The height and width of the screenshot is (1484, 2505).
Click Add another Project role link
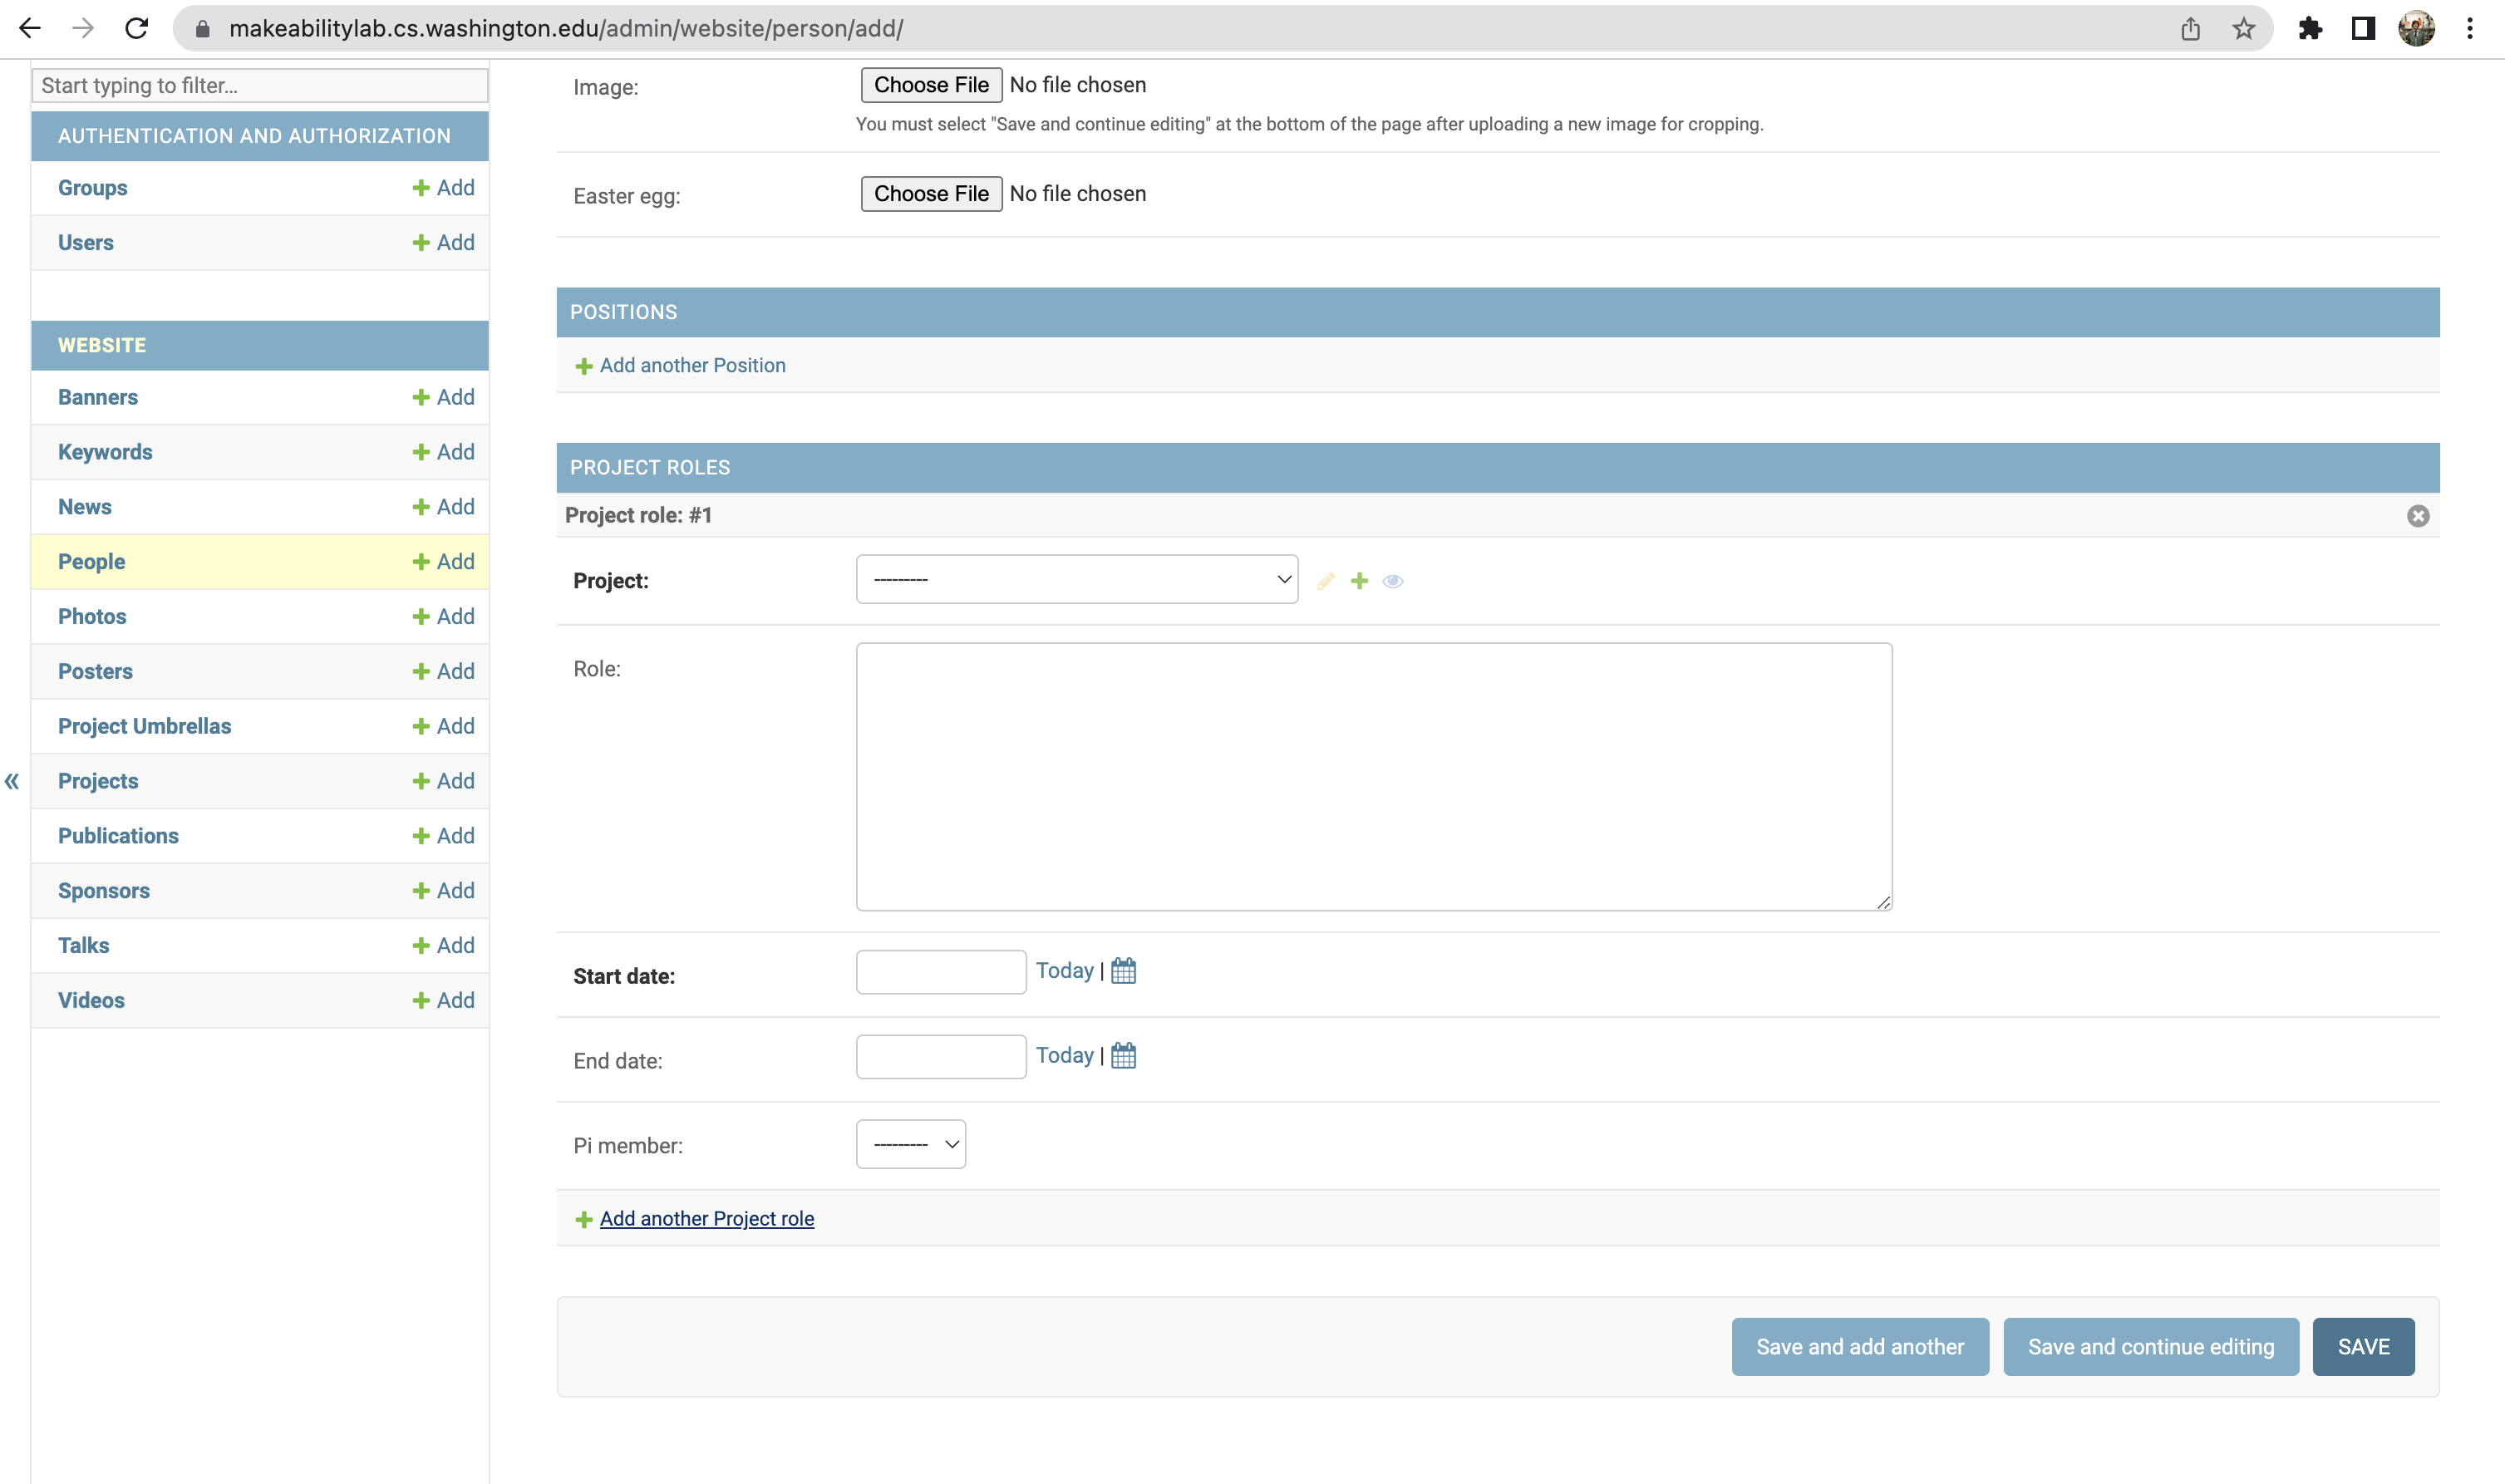tap(706, 1218)
